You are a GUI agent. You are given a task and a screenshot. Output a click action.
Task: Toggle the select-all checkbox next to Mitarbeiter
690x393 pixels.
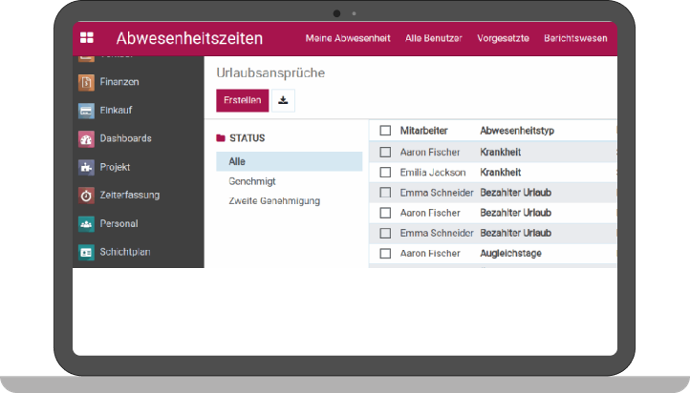tap(385, 130)
